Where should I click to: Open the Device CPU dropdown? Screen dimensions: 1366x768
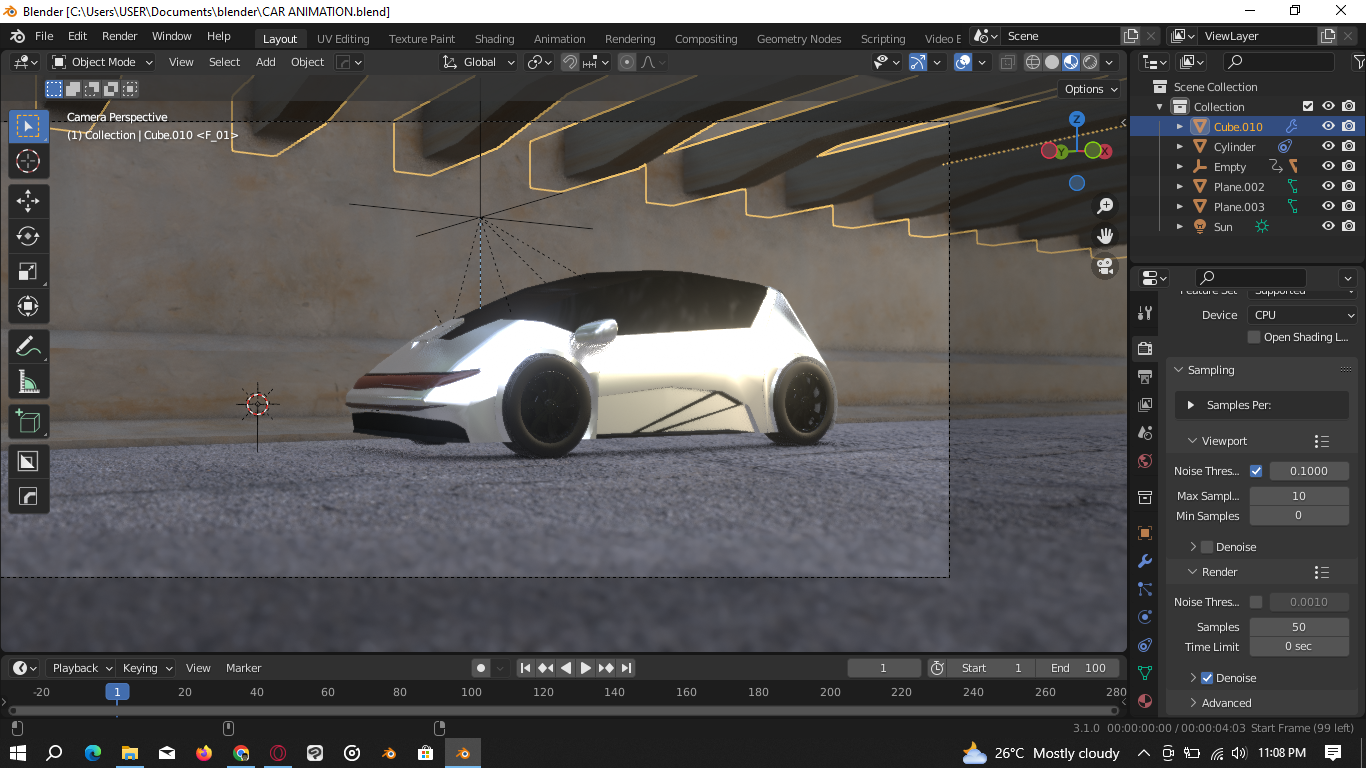[1303, 315]
